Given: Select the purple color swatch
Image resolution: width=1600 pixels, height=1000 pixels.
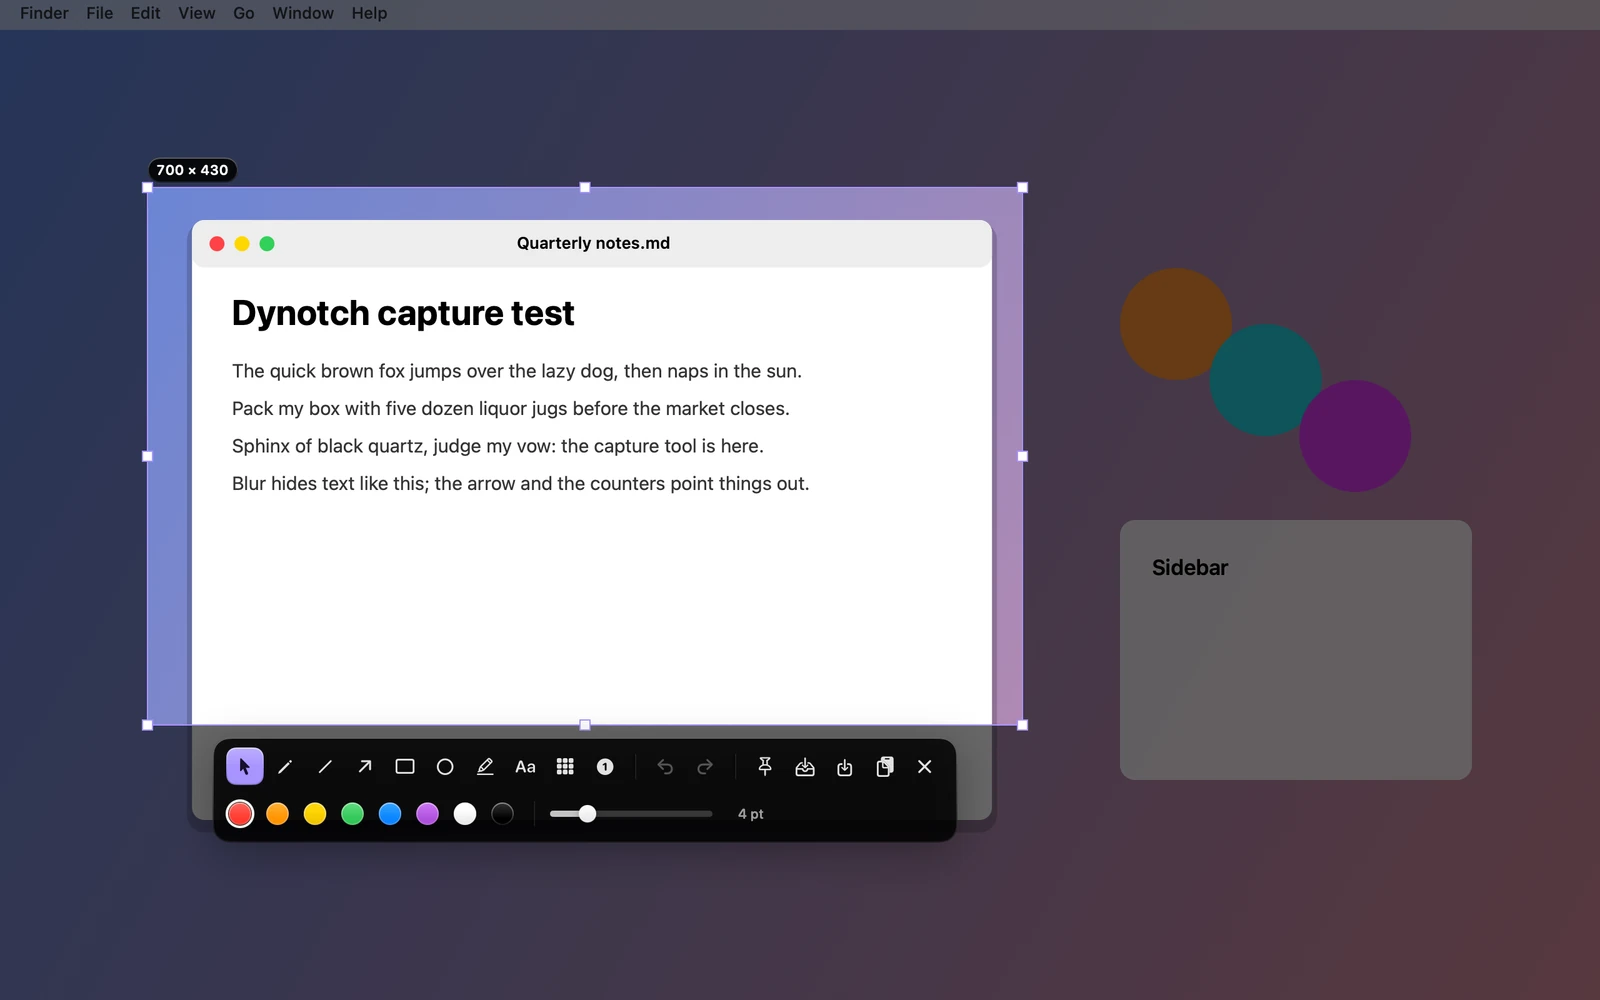Looking at the screenshot, I should pos(428,814).
